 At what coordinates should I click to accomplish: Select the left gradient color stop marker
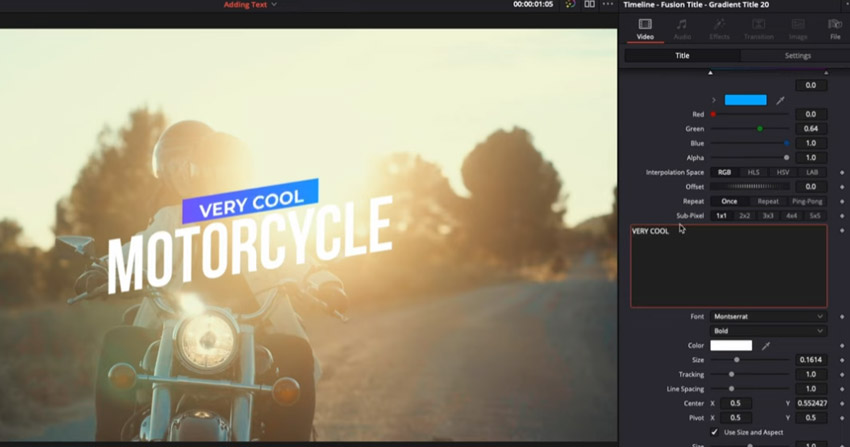coord(710,73)
